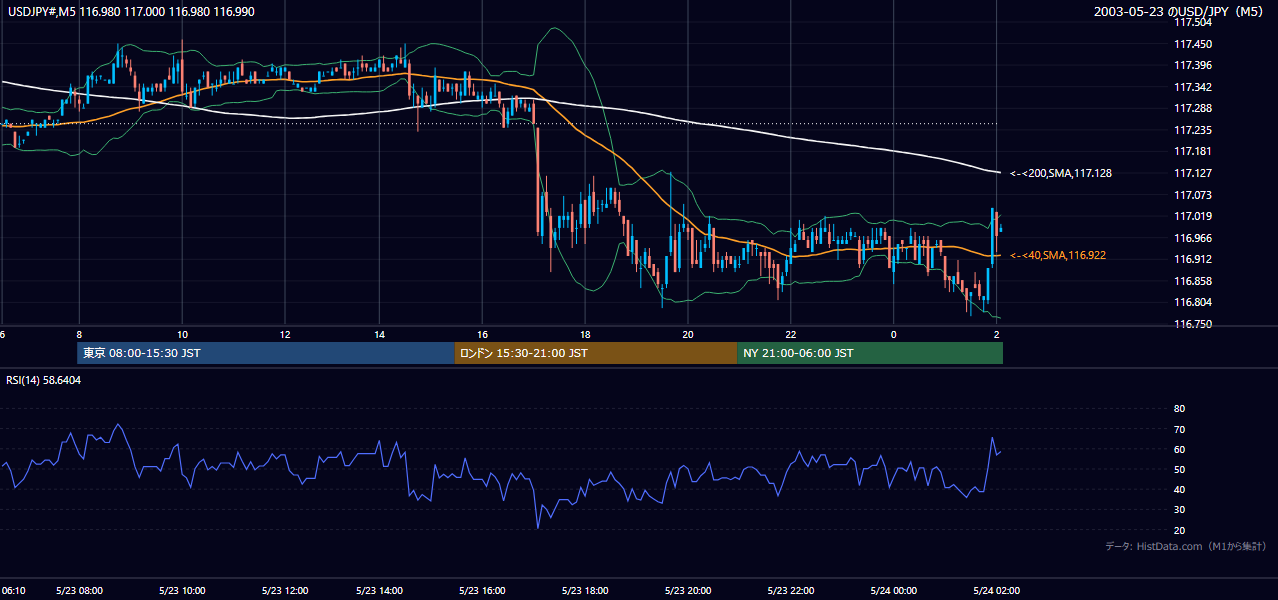Click RSI scale value 50
1278x600 pixels.
click(1179, 469)
